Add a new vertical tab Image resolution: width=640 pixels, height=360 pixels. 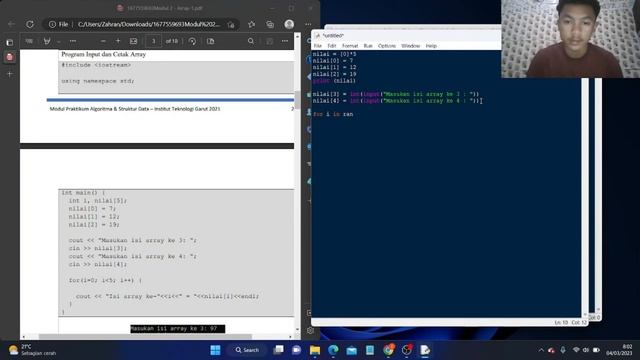pos(10,74)
